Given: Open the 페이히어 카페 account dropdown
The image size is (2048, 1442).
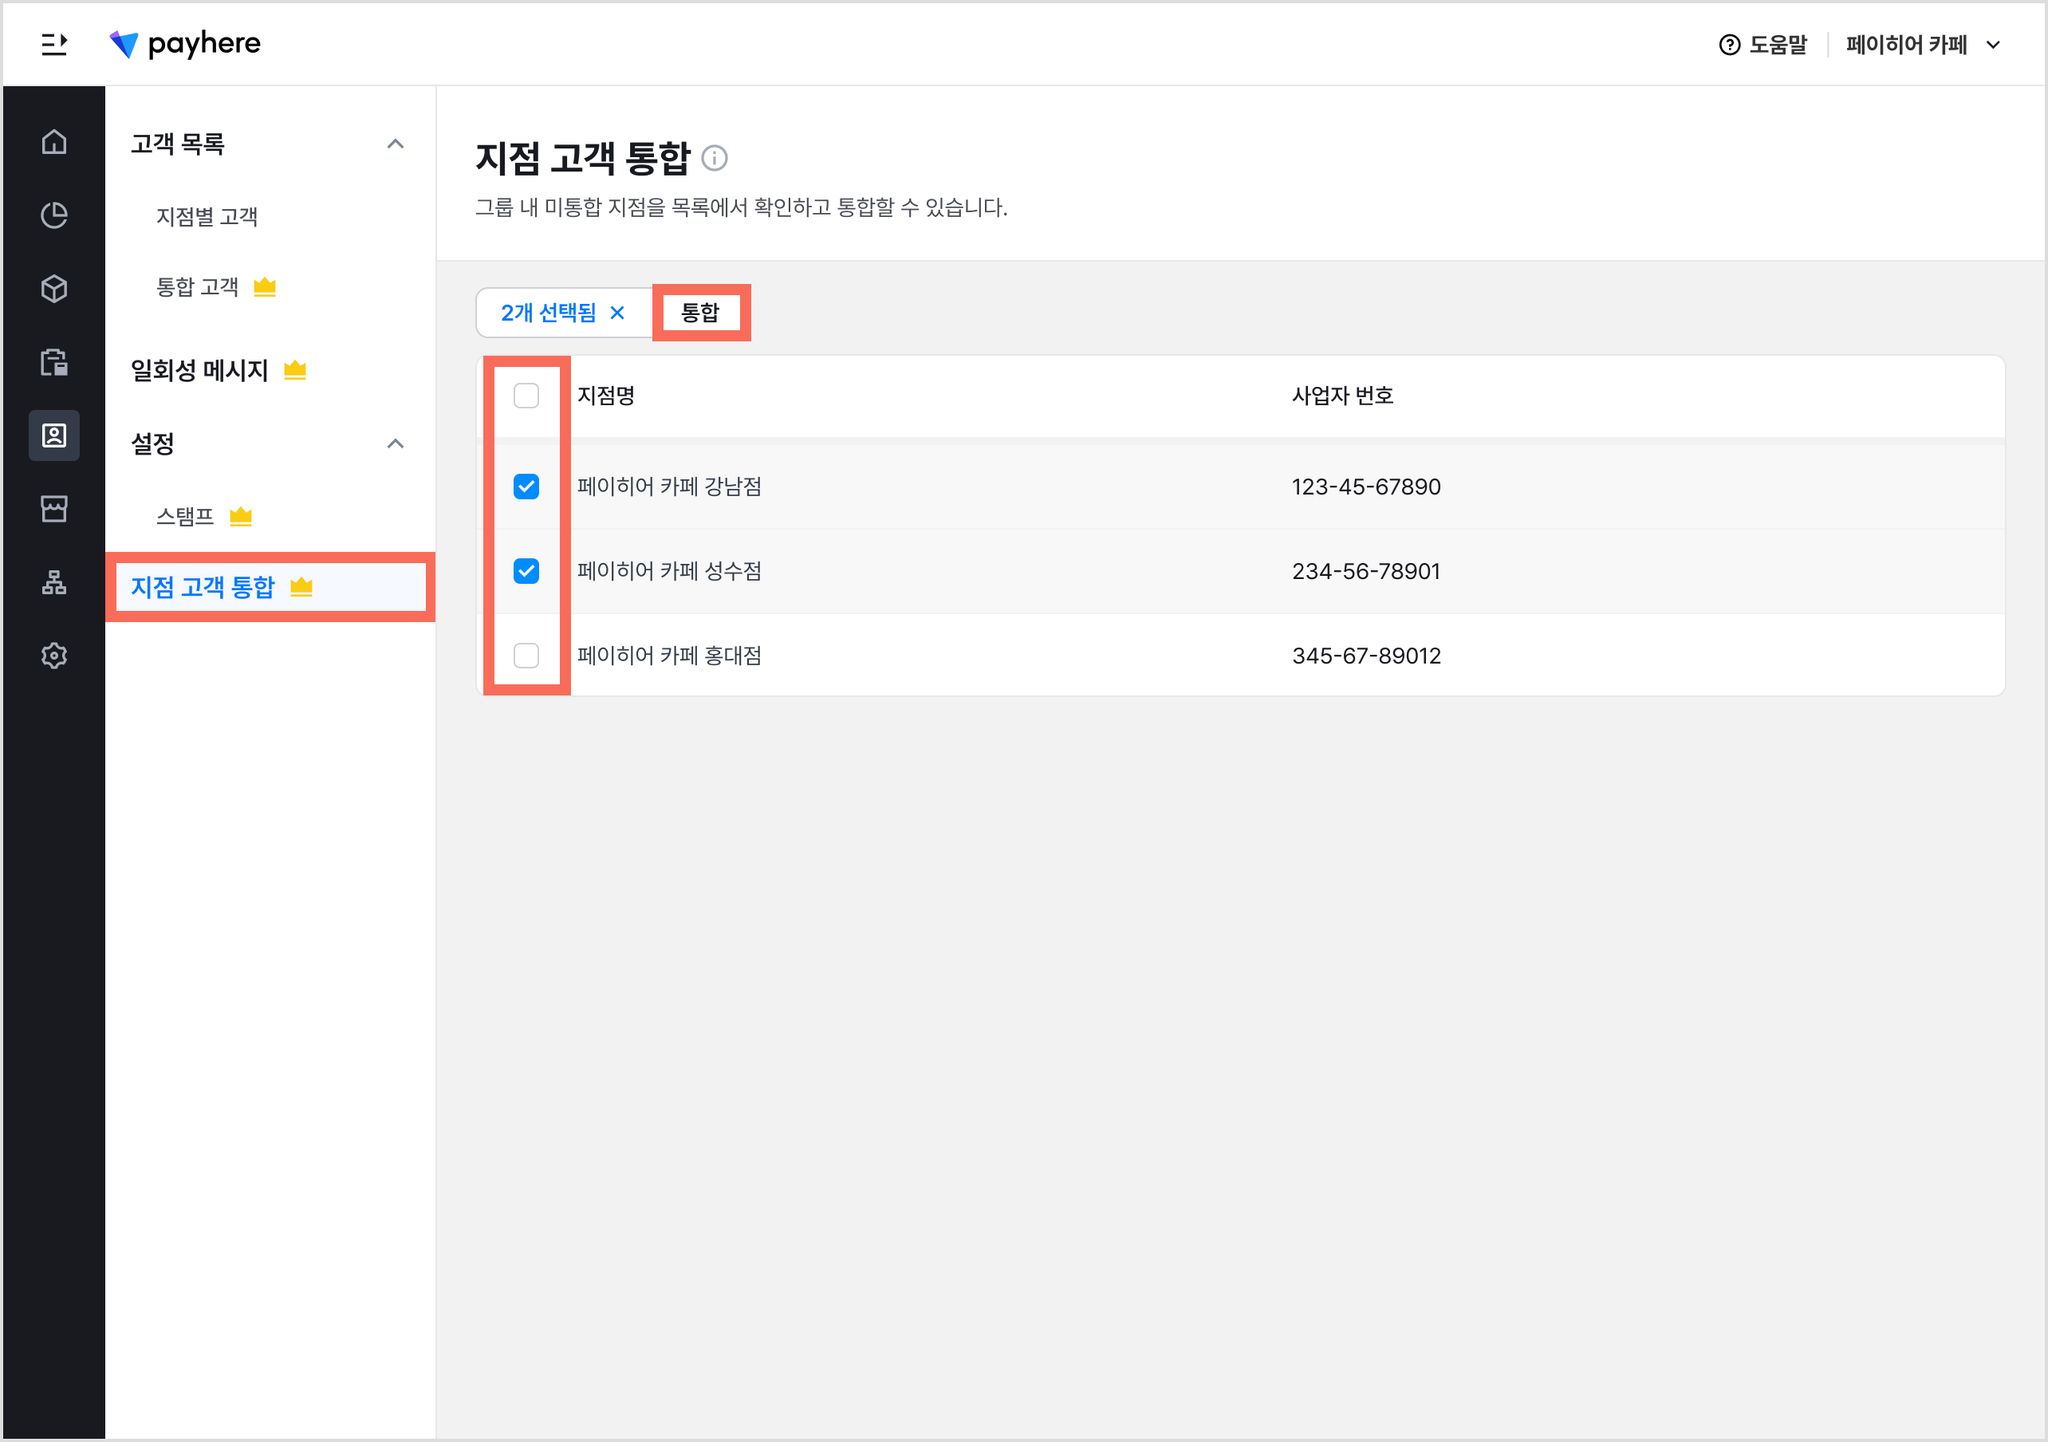Looking at the screenshot, I should pos(1923,45).
